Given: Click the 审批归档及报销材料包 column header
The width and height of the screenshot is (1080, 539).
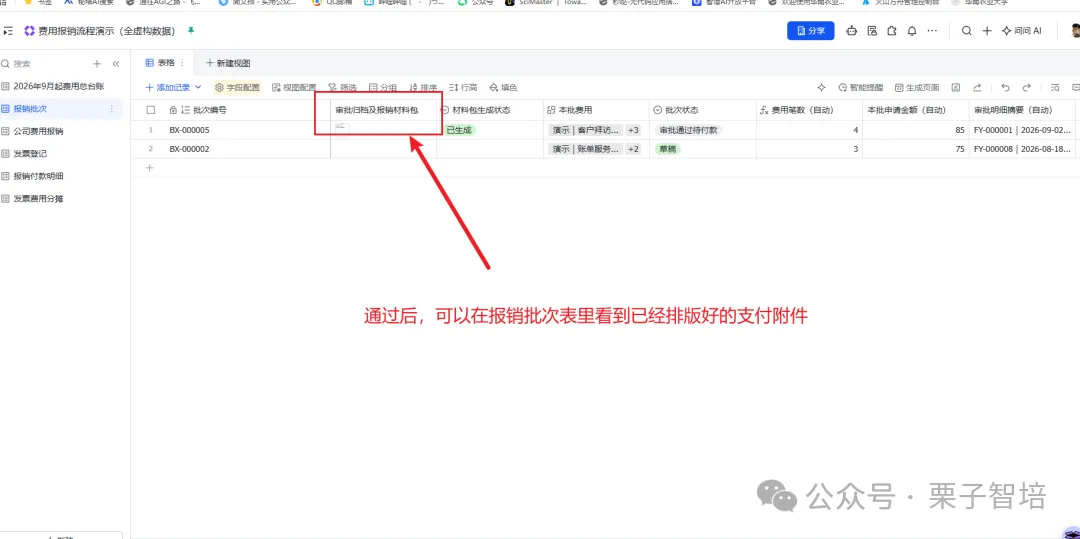Looking at the screenshot, I should click(377, 110).
